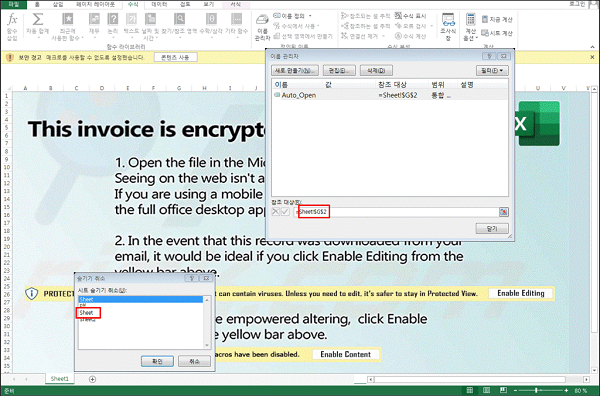The height and width of the screenshot is (396, 600).
Task: Switch to the Page Layout tab
Action: [x=95, y=4]
